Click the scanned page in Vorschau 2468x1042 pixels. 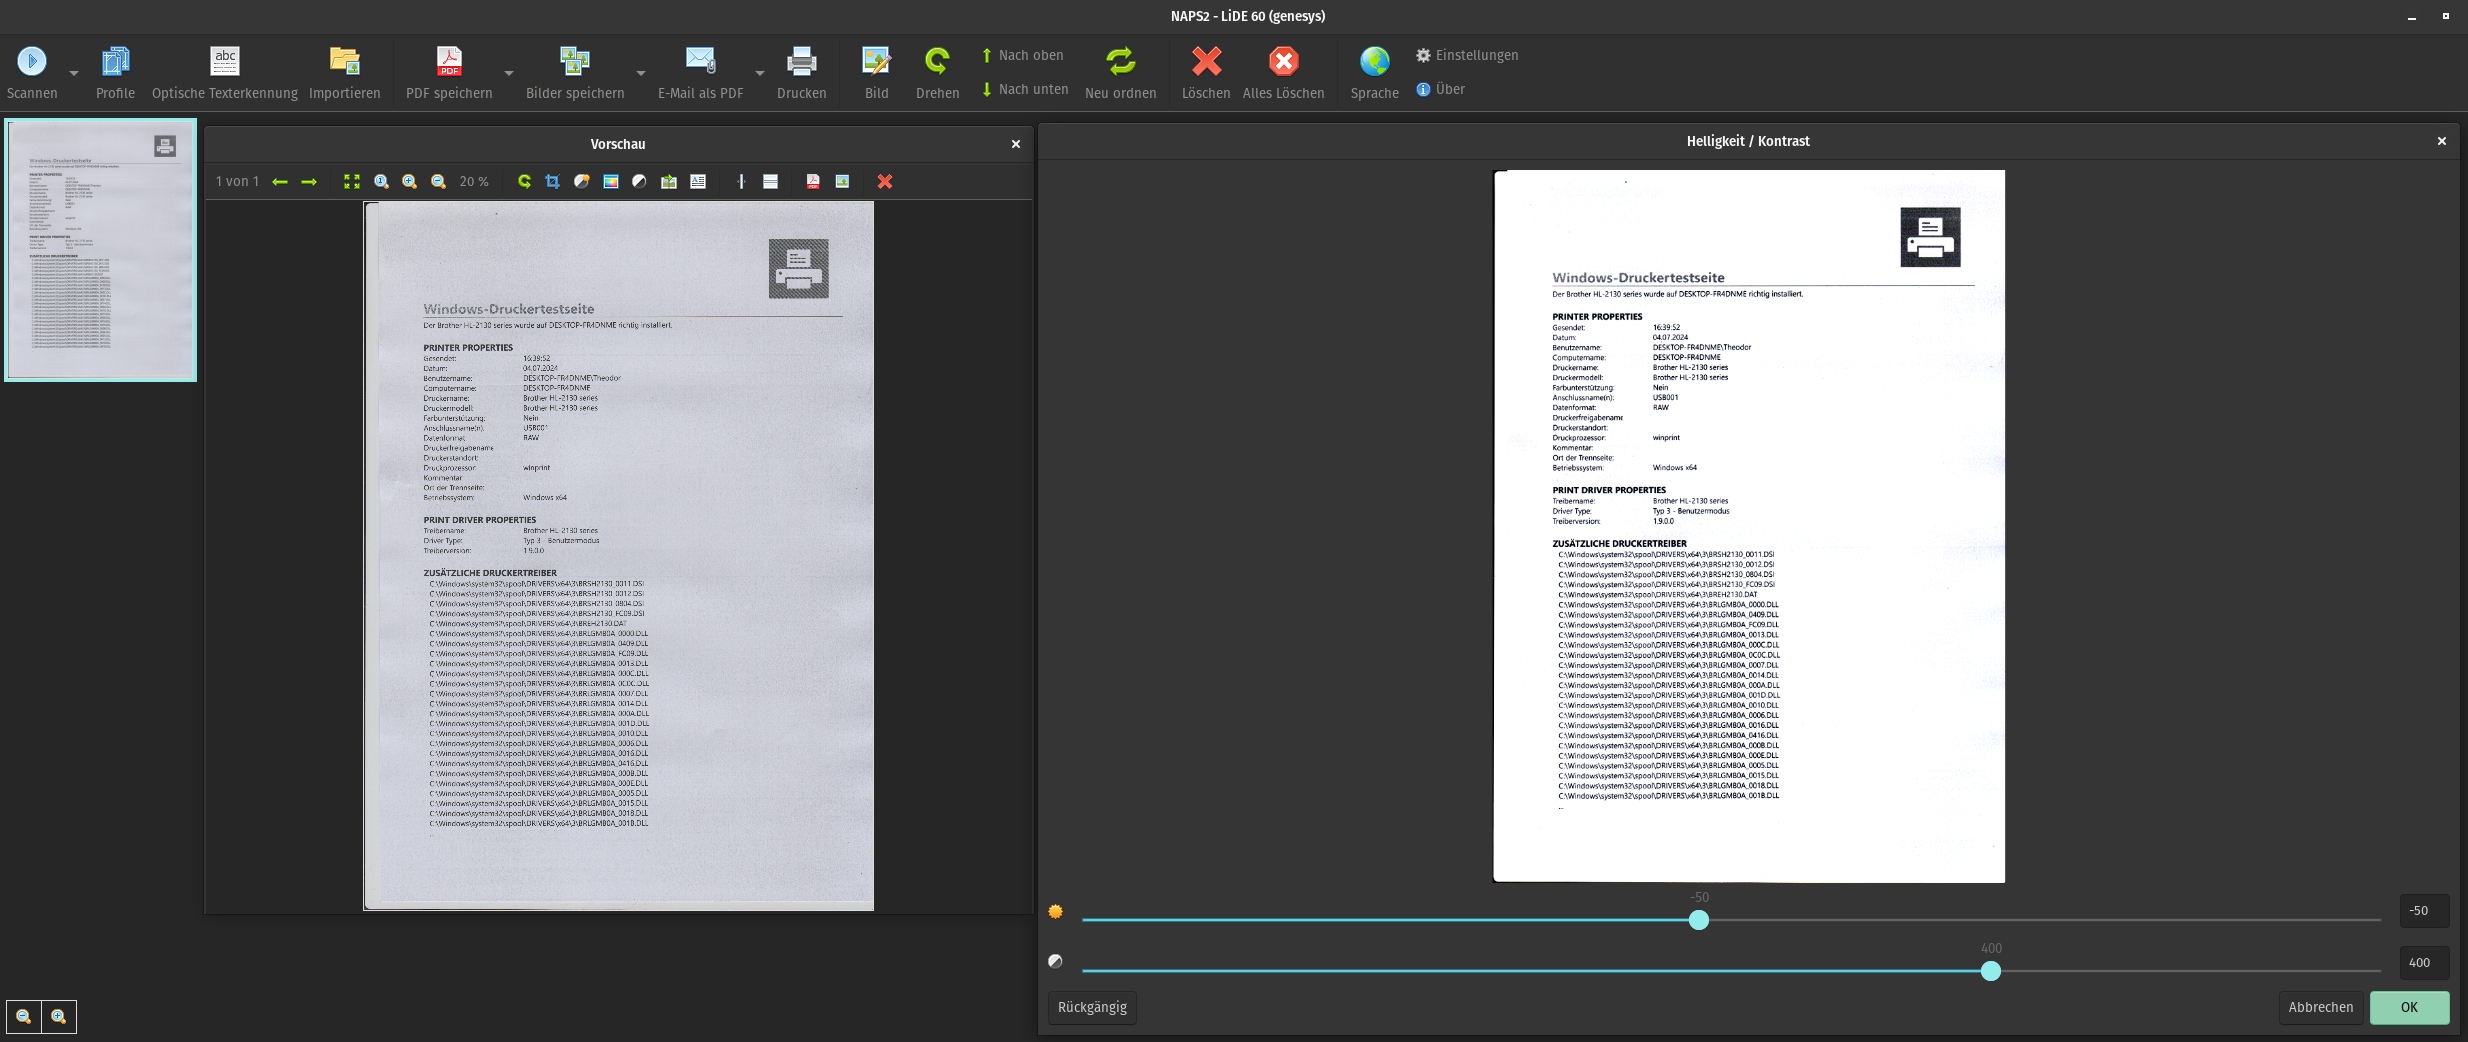coord(619,556)
